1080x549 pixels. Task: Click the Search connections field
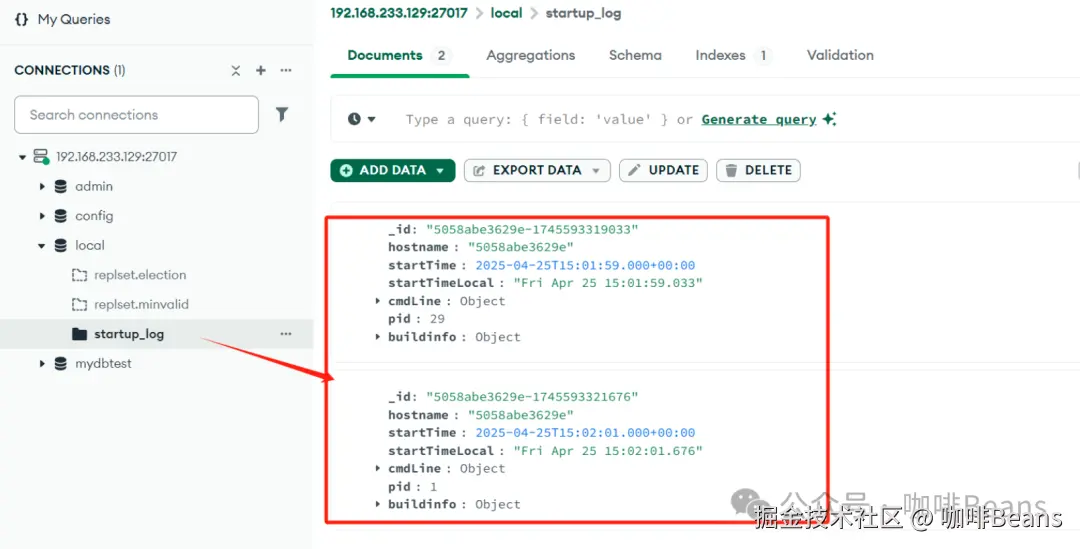(136, 114)
